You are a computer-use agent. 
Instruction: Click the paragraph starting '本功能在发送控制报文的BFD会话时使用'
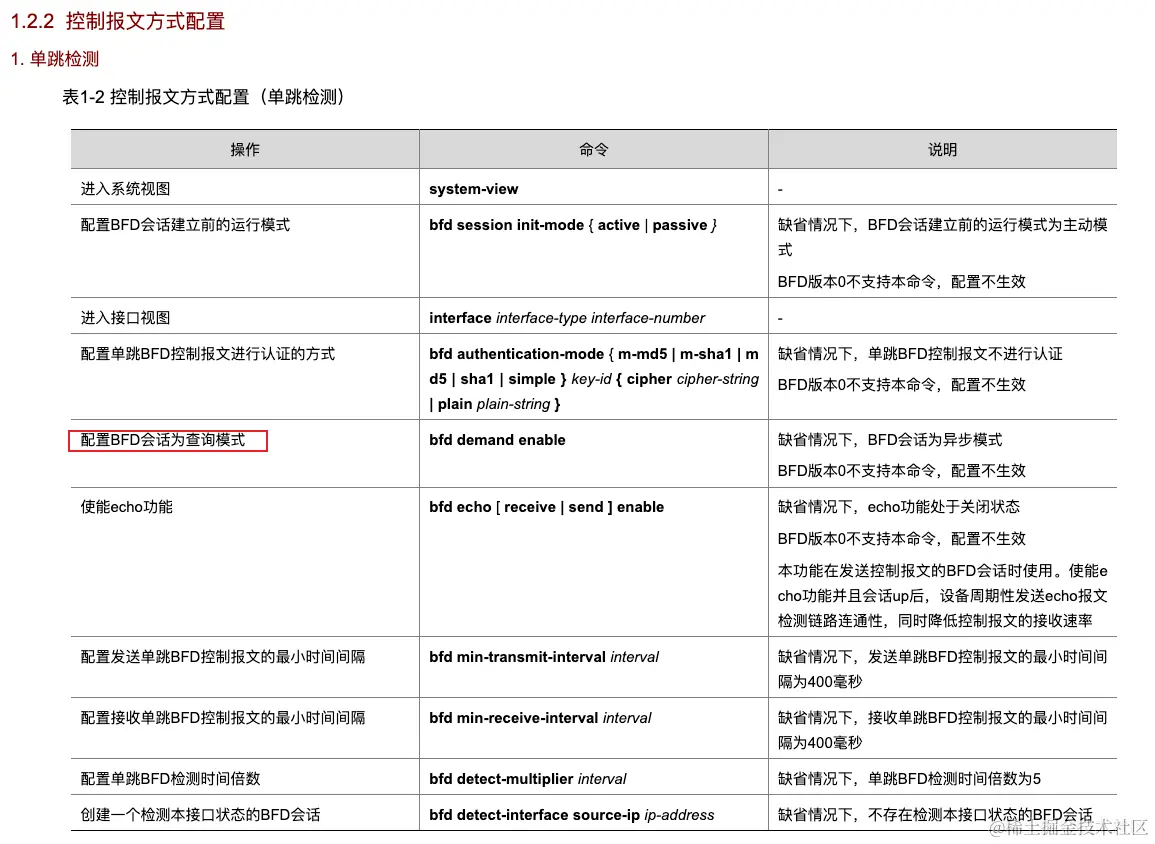click(943, 596)
